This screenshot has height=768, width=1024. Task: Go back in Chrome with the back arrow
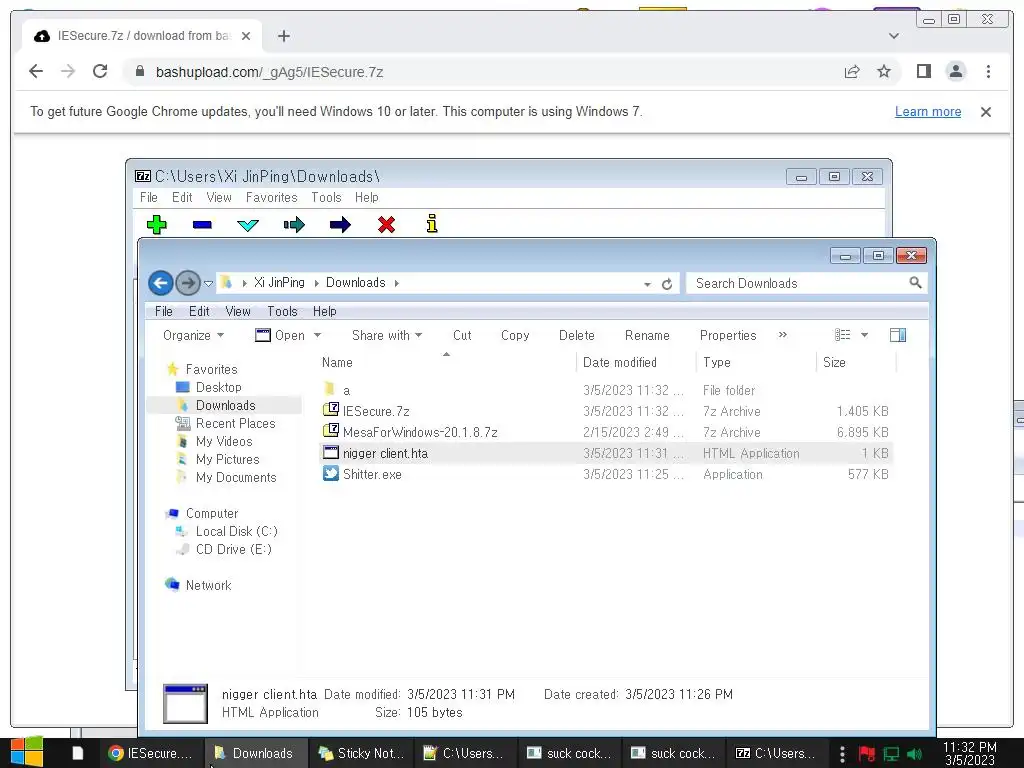pyautogui.click(x=36, y=71)
